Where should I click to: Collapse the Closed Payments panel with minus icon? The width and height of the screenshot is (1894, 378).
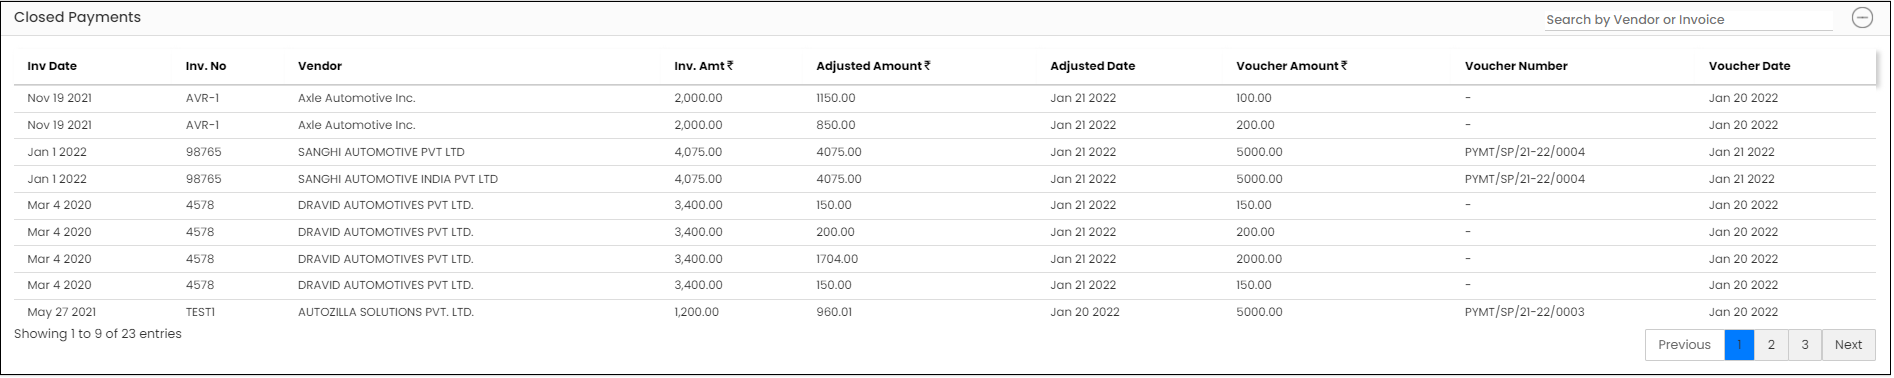click(1862, 18)
